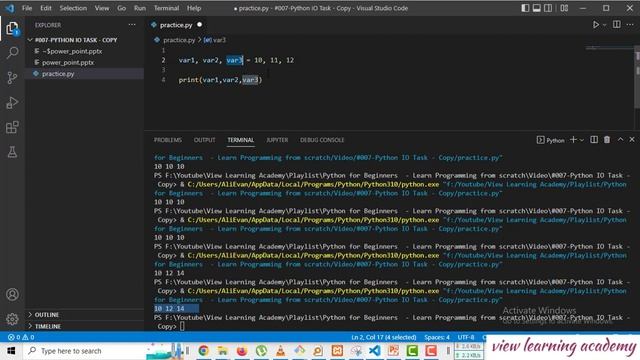Open the Explorer view in activity bar
Viewport: 640px width, 360px height.
pyautogui.click(x=12, y=29)
